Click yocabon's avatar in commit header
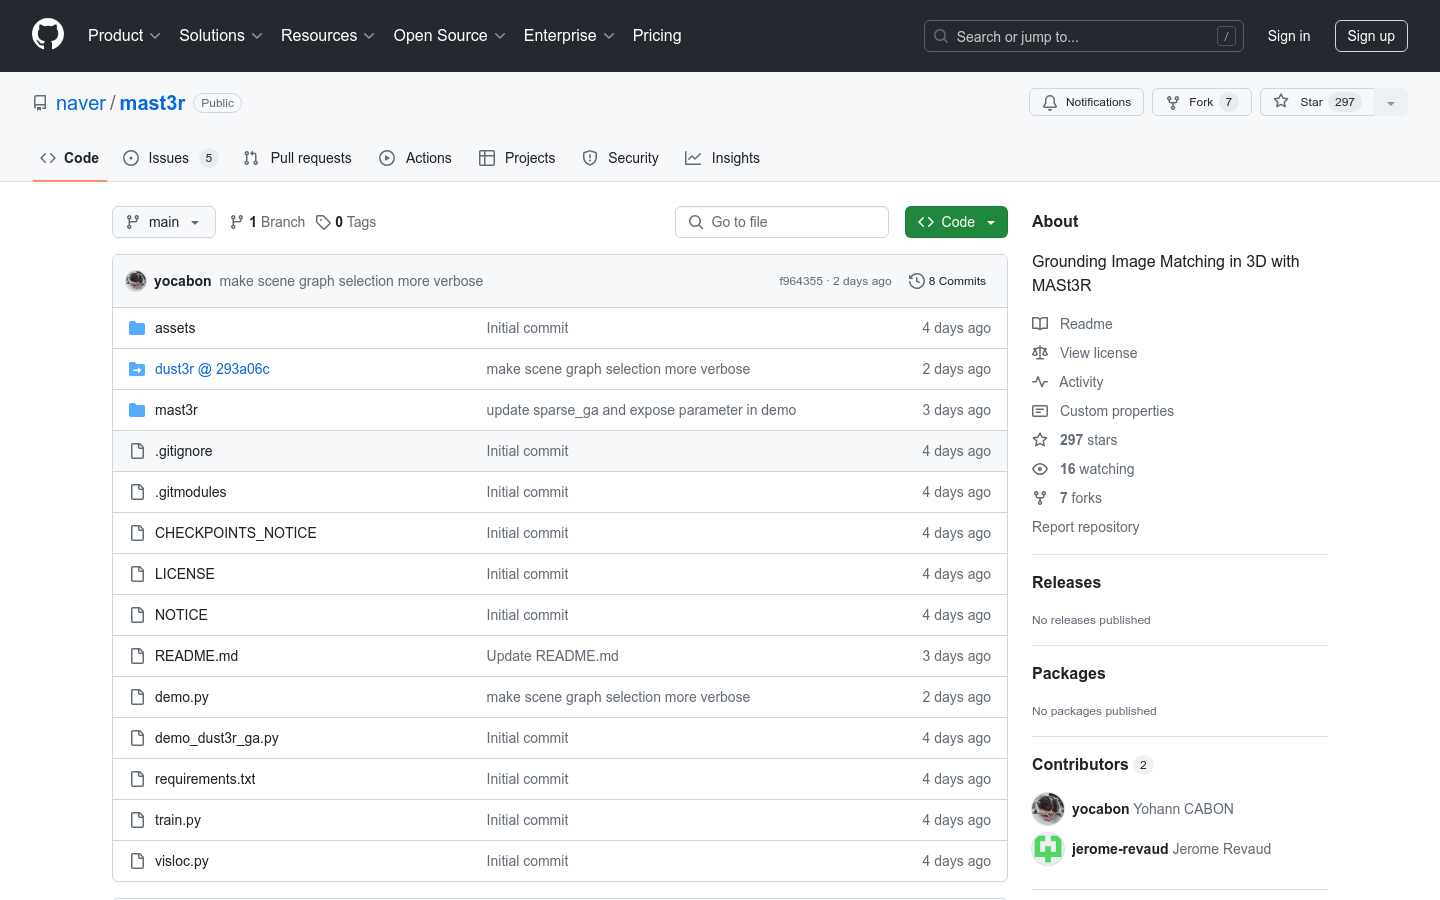The image size is (1440, 900). point(136,281)
